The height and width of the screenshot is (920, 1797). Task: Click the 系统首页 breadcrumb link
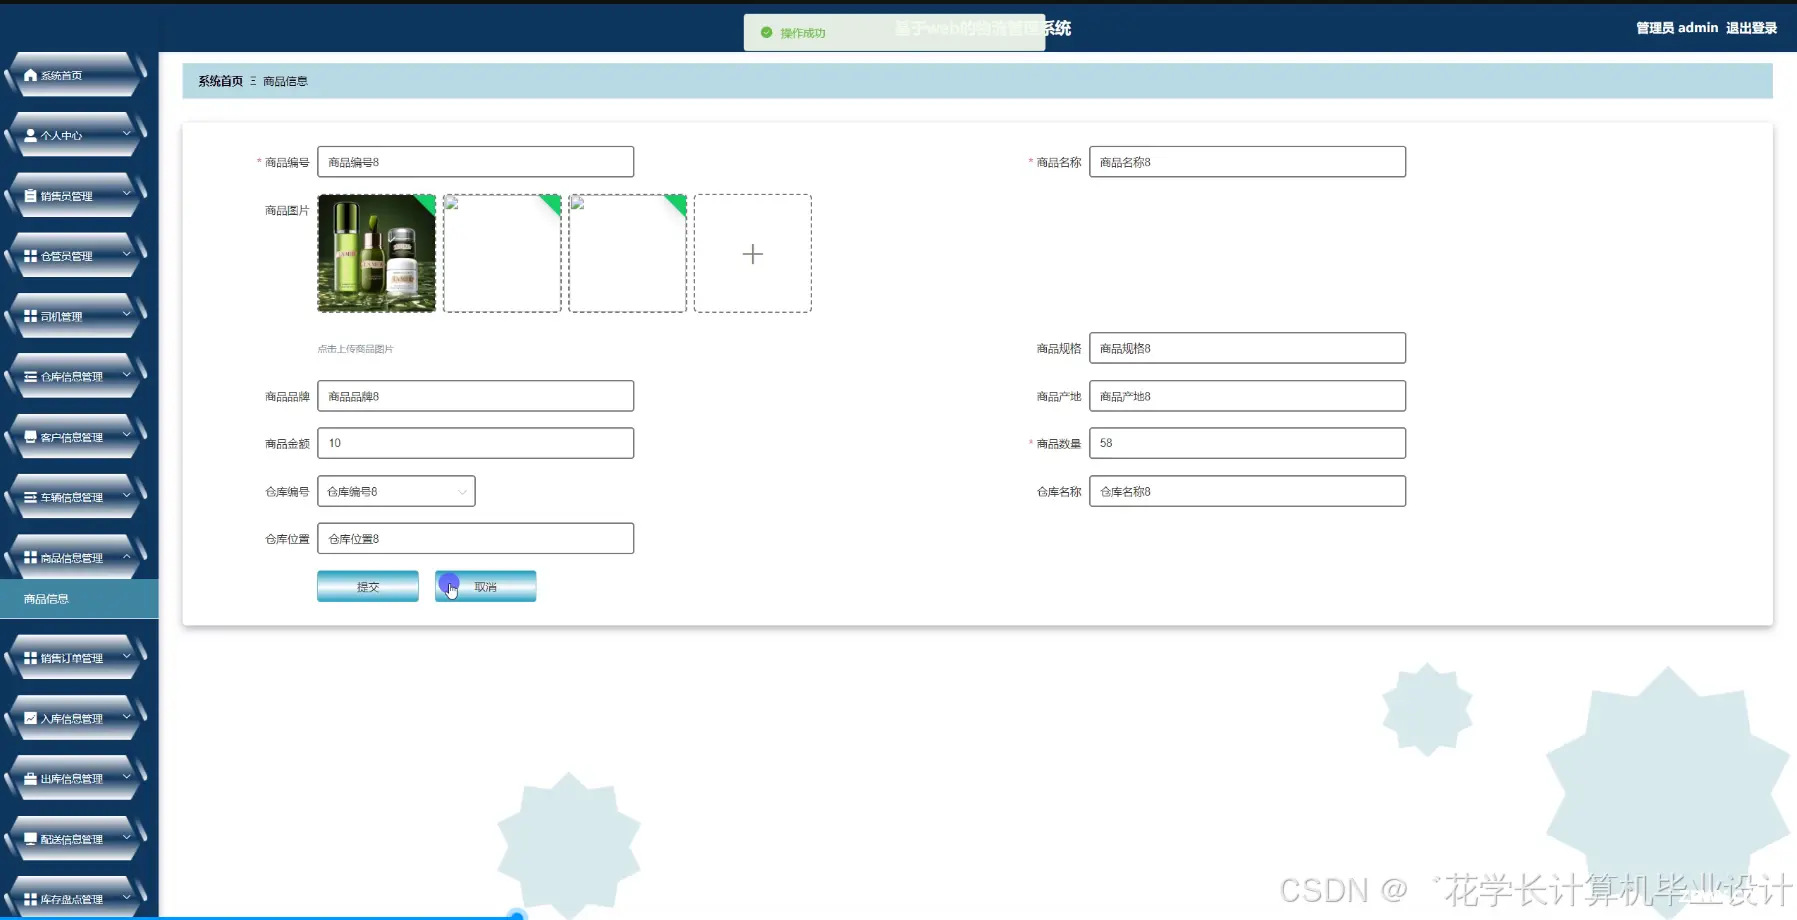point(220,81)
